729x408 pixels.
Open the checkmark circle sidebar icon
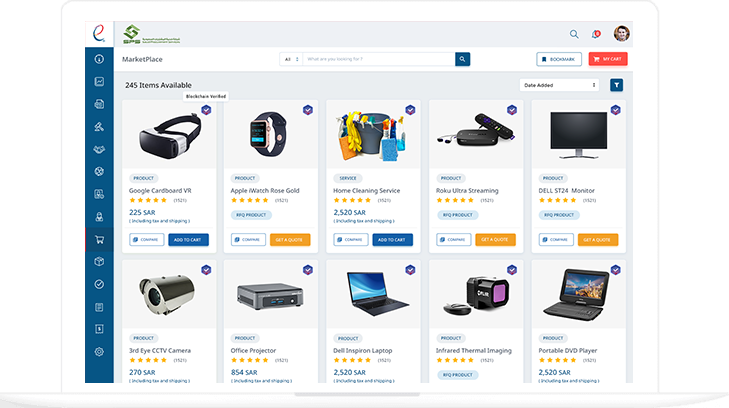pos(99,284)
